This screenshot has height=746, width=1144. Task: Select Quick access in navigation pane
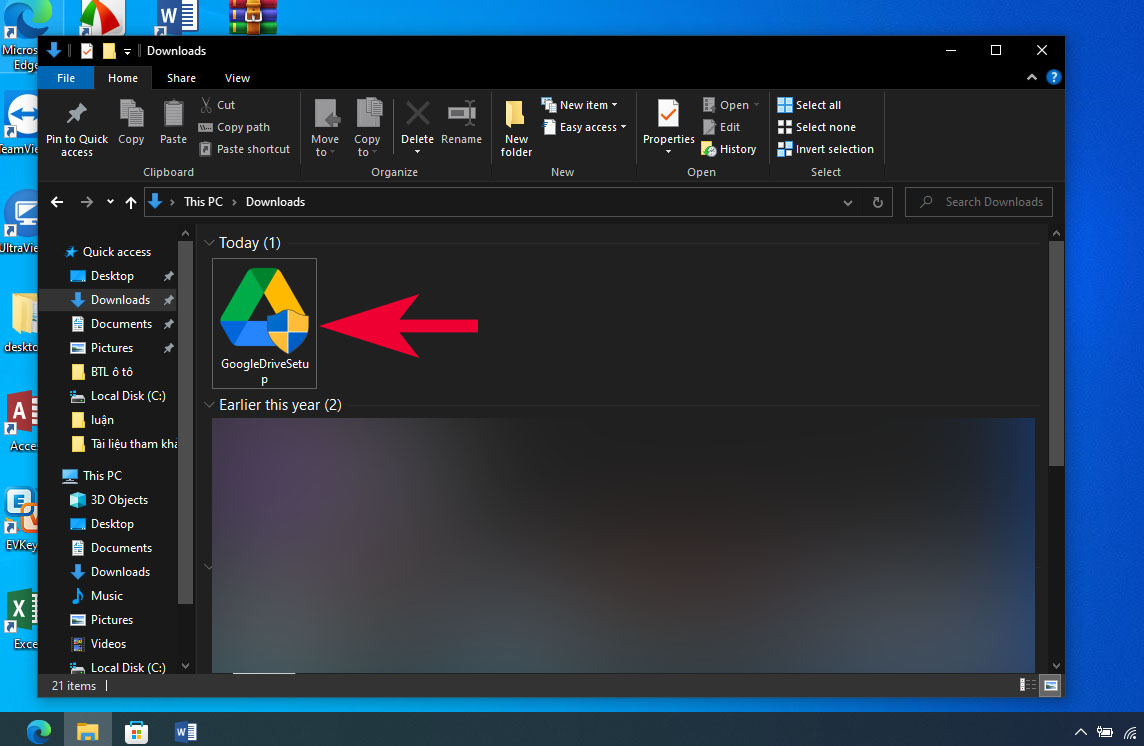point(108,252)
